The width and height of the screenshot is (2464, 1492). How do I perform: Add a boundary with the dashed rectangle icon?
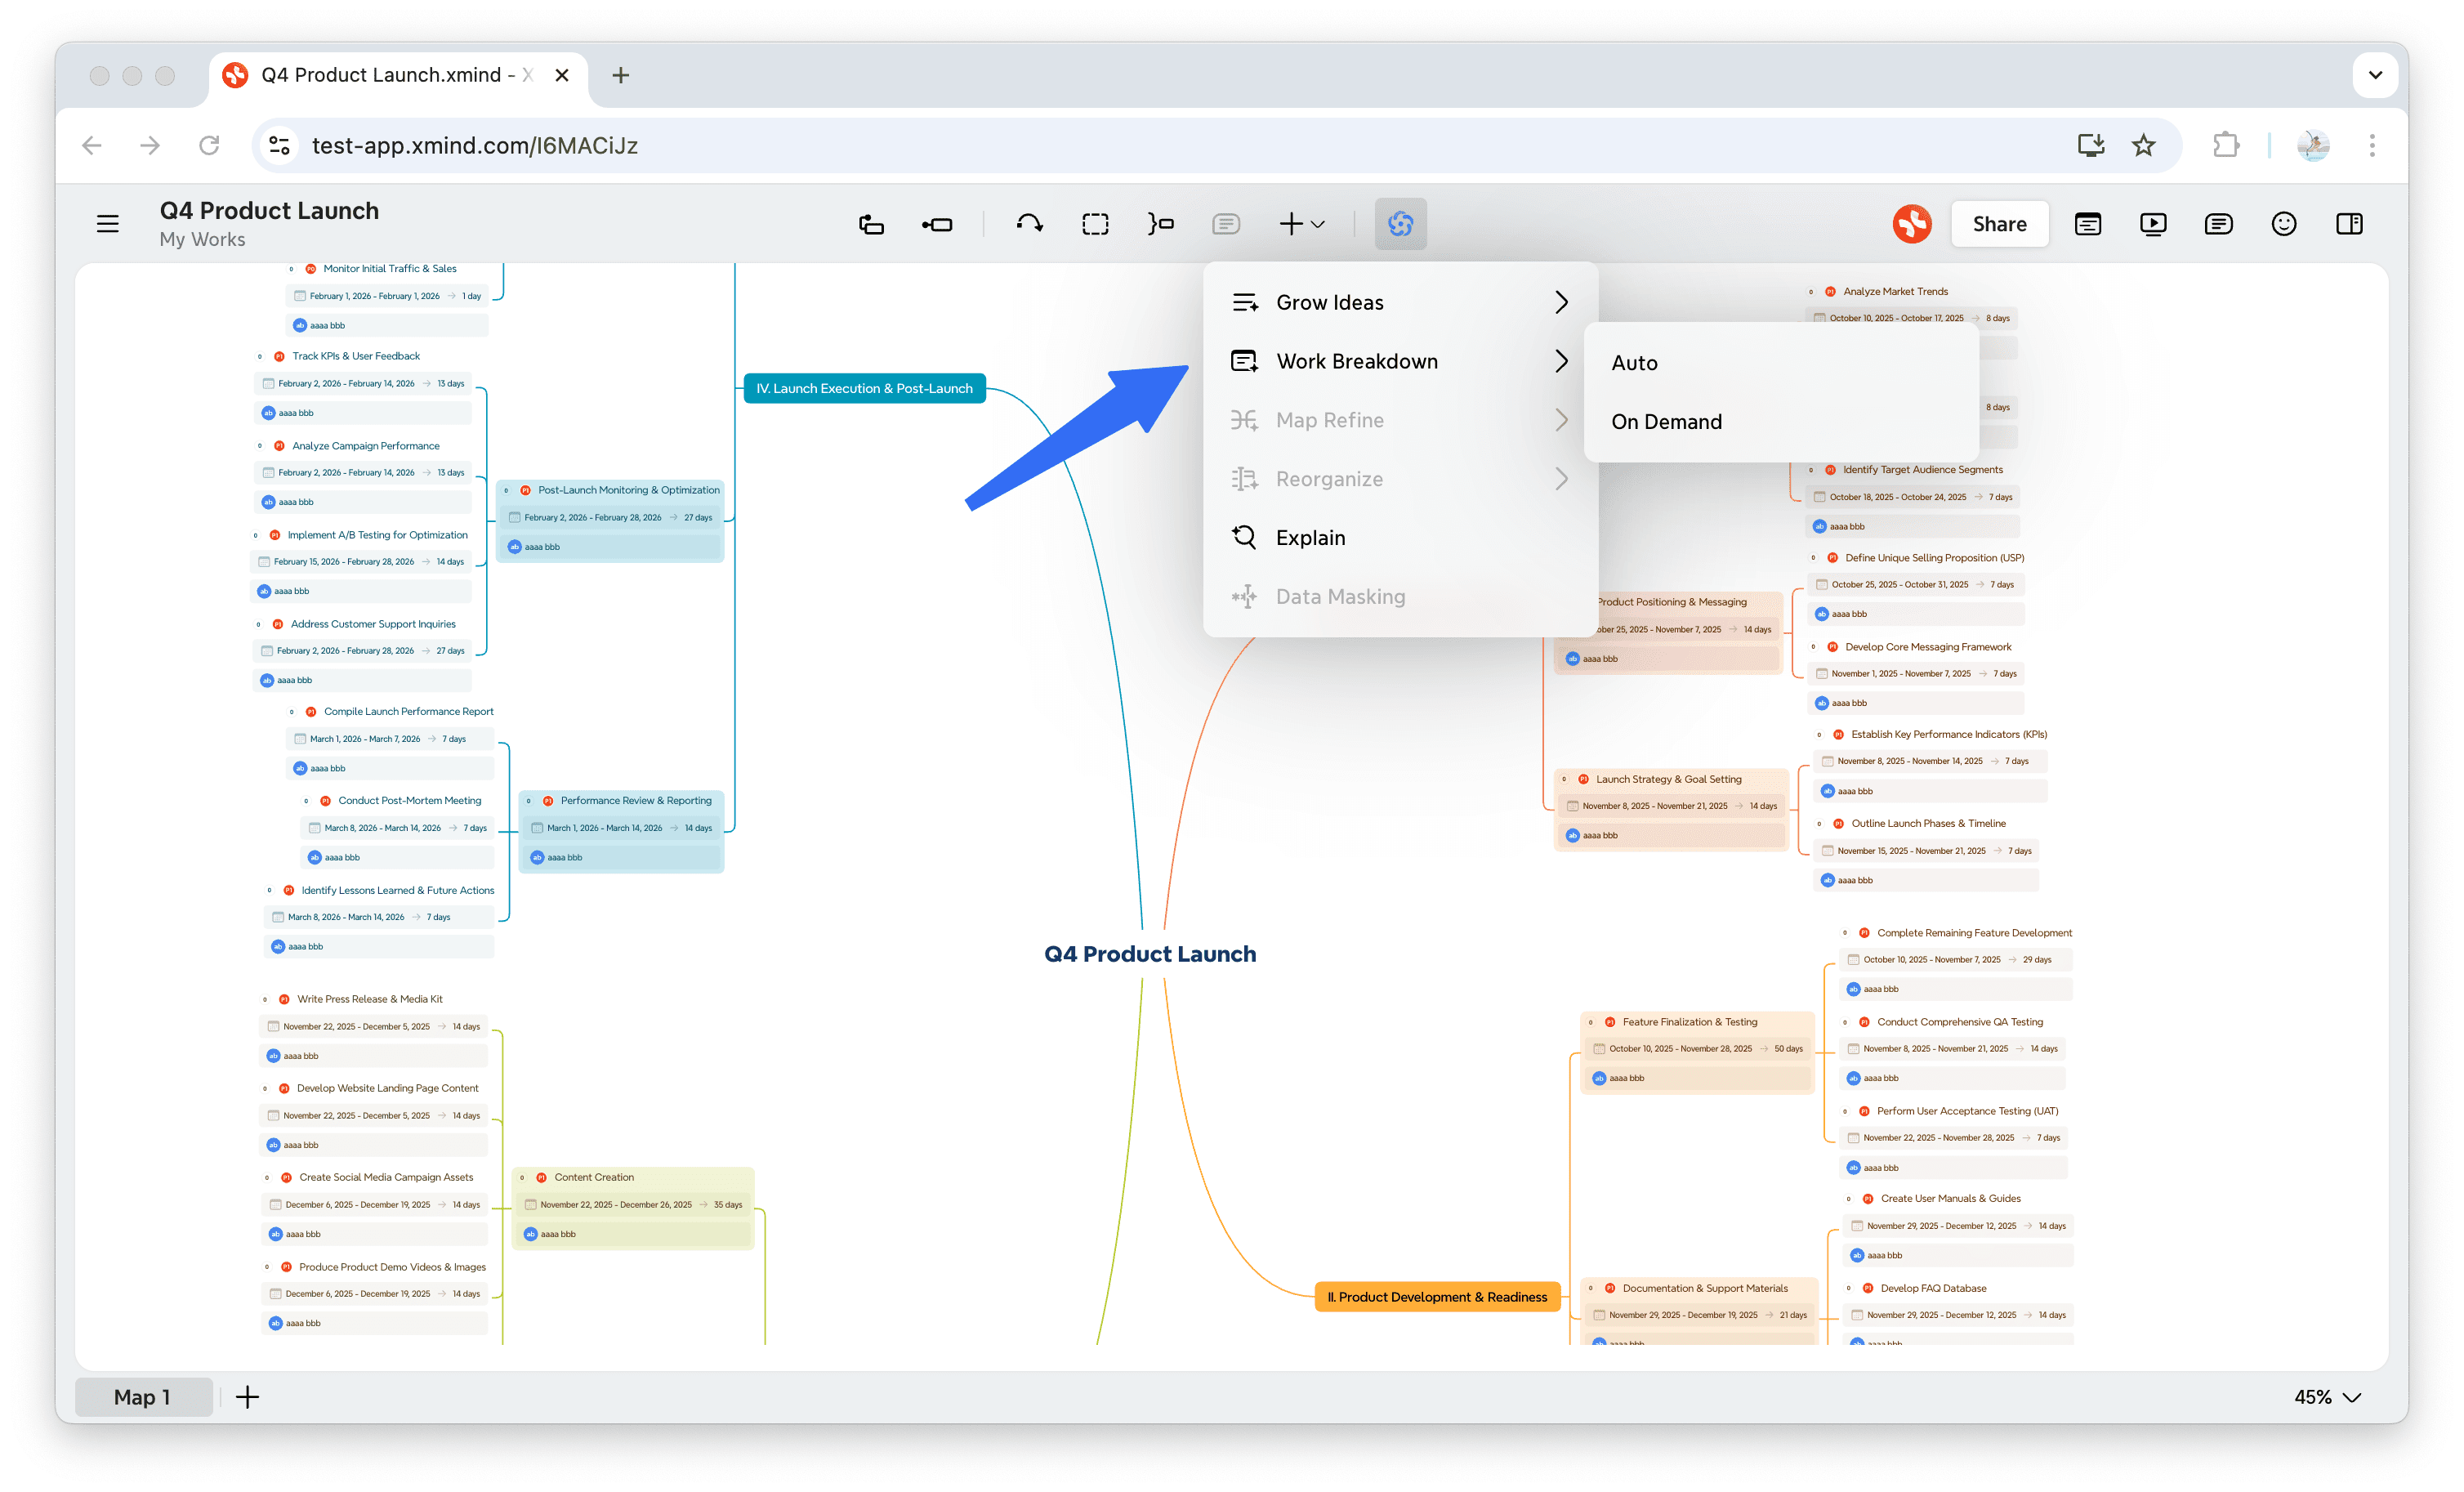pyautogui.click(x=1095, y=223)
